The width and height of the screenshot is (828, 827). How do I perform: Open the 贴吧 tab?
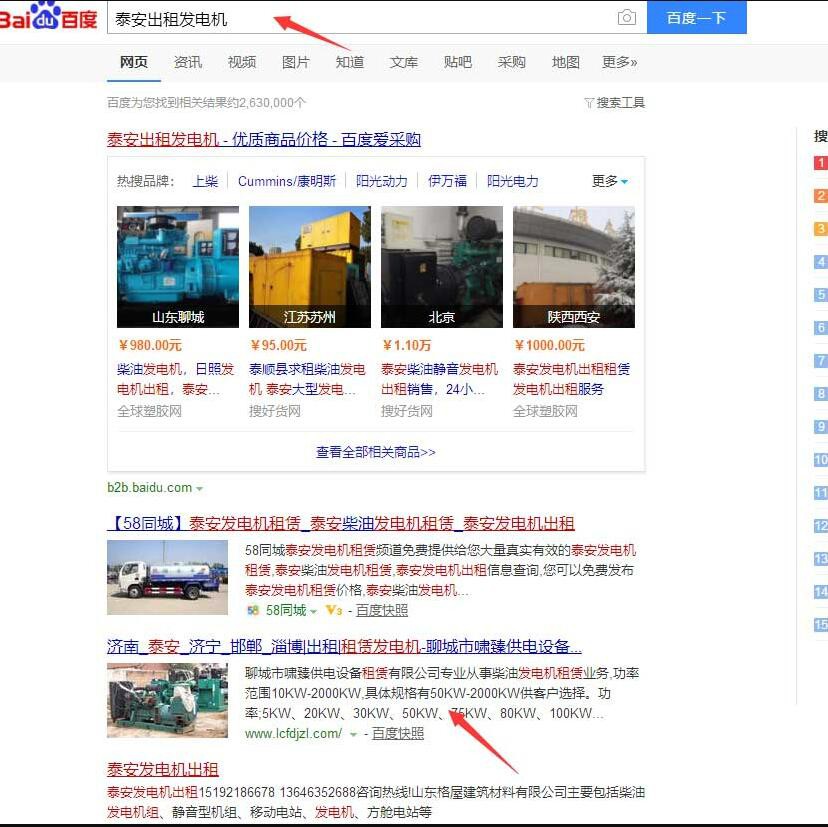(x=458, y=62)
